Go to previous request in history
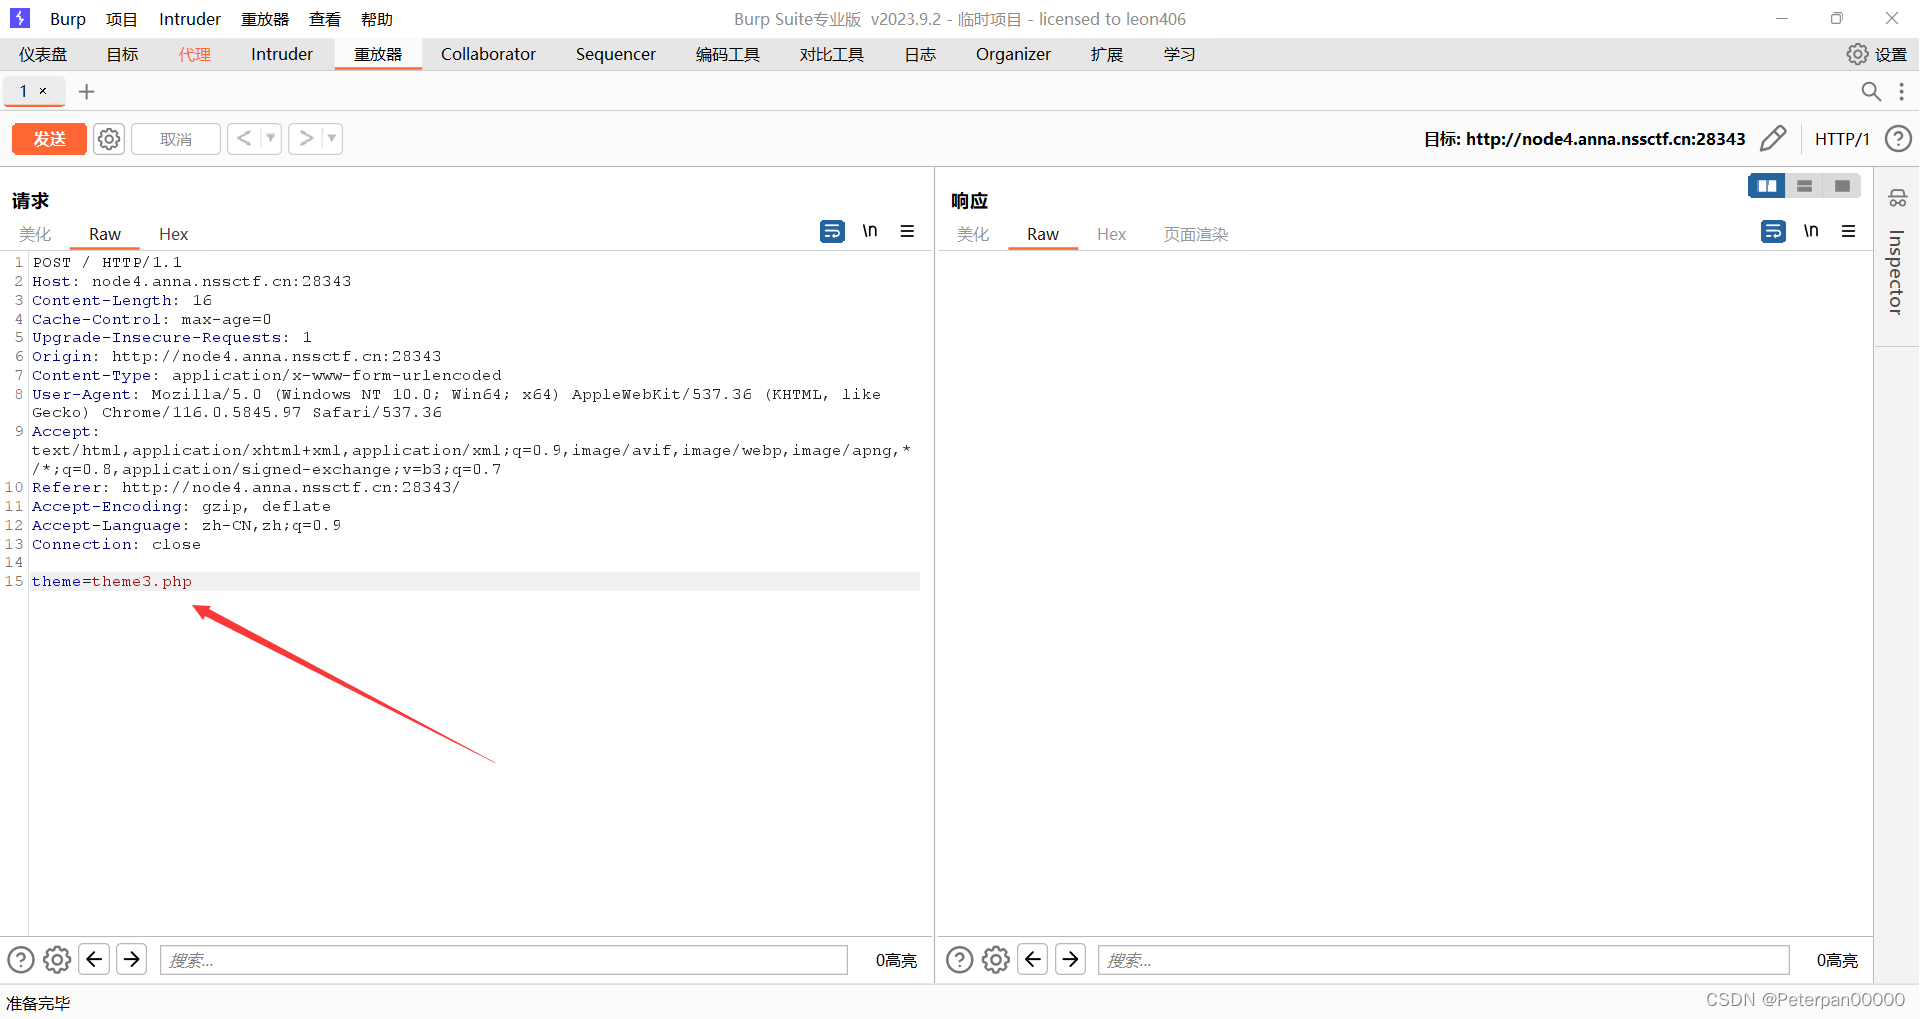The image size is (1920, 1019). point(244,138)
